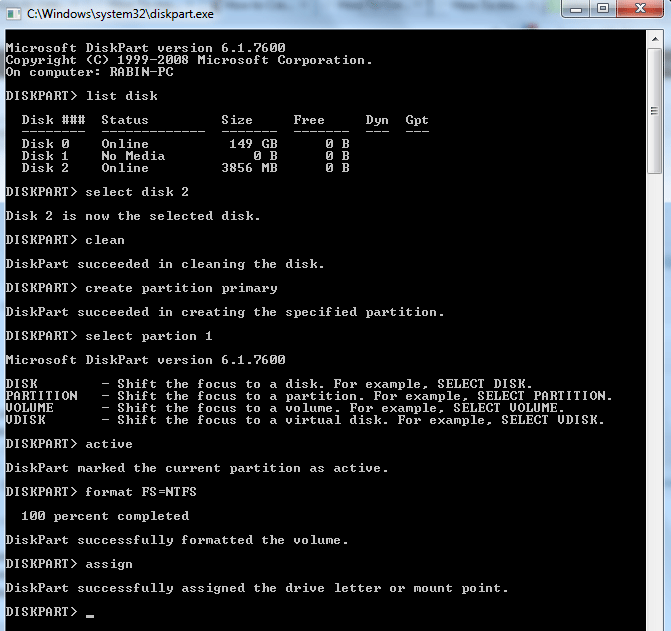The width and height of the screenshot is (671, 631).
Task: Click the vertical scrollbar thumb
Action: [x=655, y=111]
